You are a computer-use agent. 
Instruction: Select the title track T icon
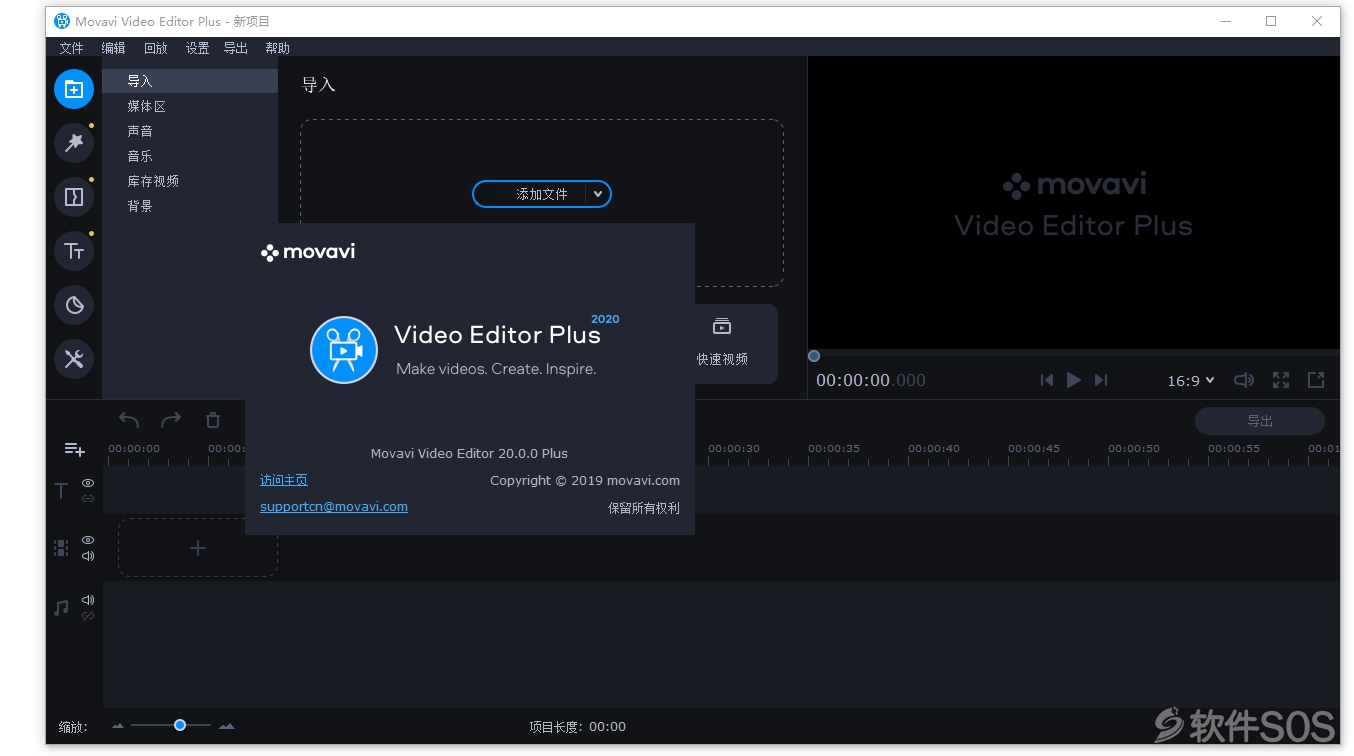(x=61, y=490)
